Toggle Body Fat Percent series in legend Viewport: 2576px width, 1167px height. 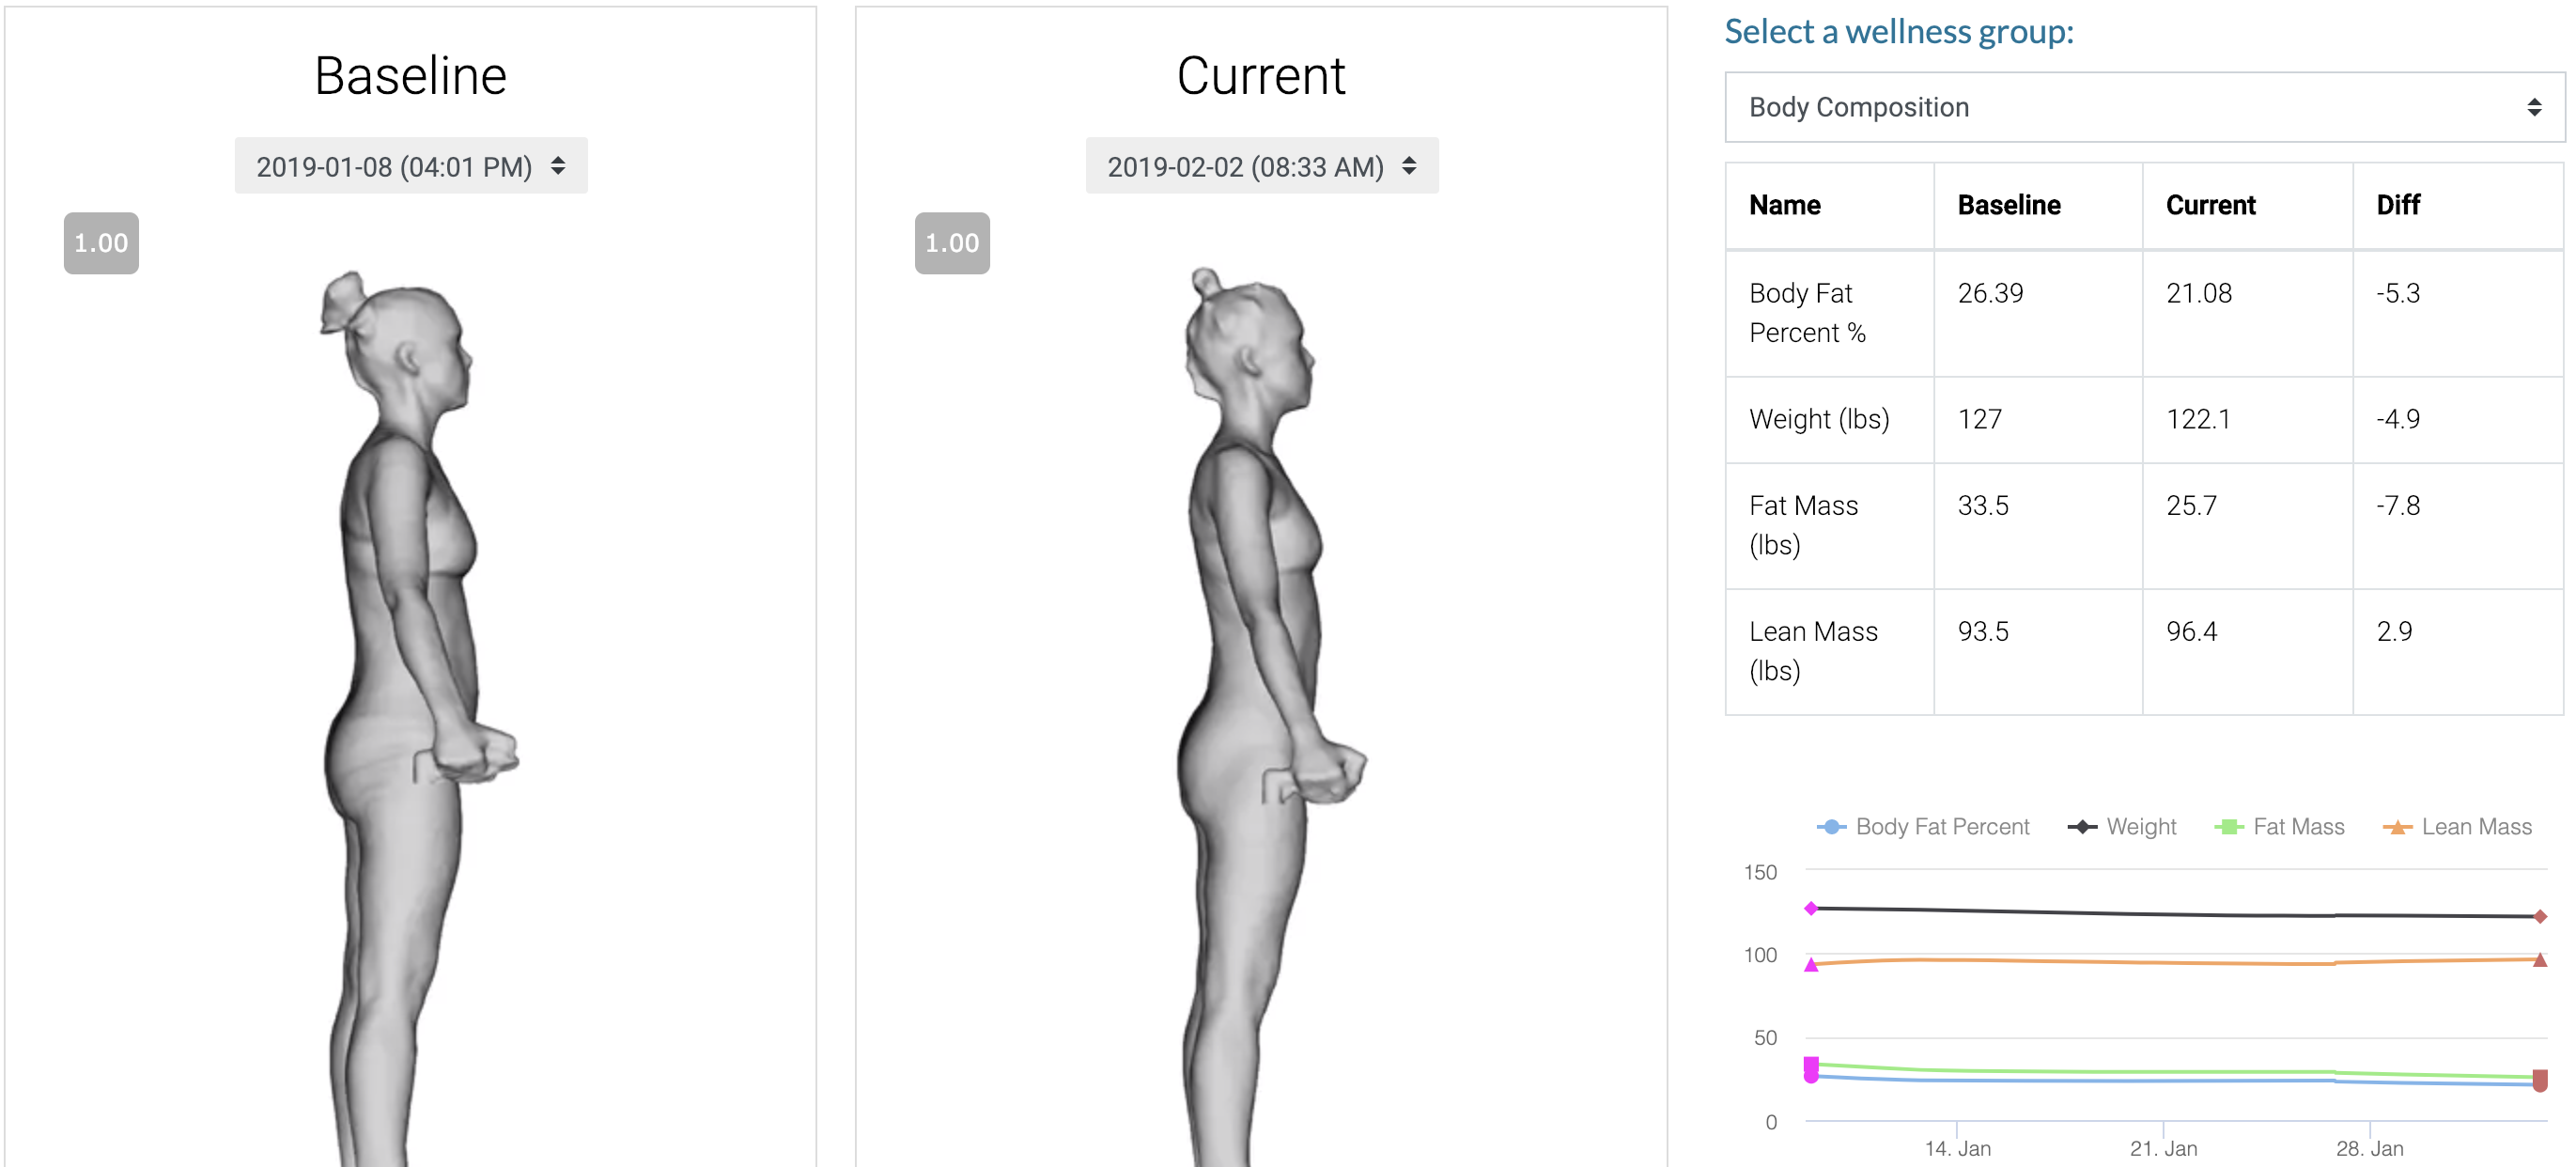(x=1922, y=826)
